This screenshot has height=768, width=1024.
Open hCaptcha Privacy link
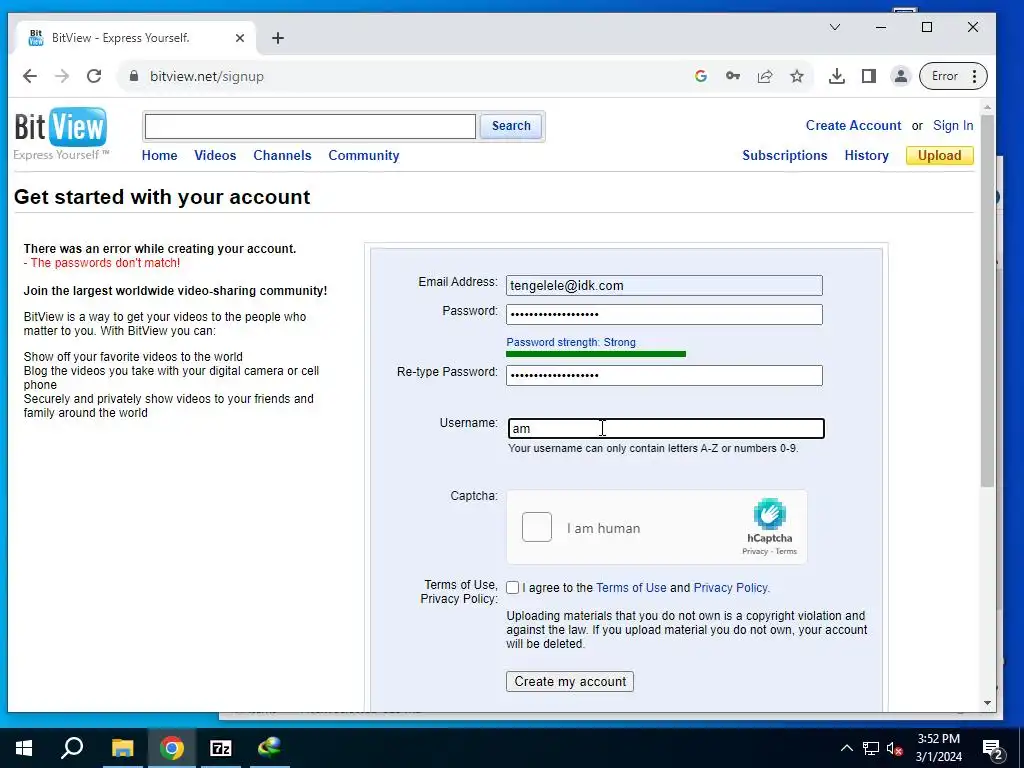click(754, 551)
